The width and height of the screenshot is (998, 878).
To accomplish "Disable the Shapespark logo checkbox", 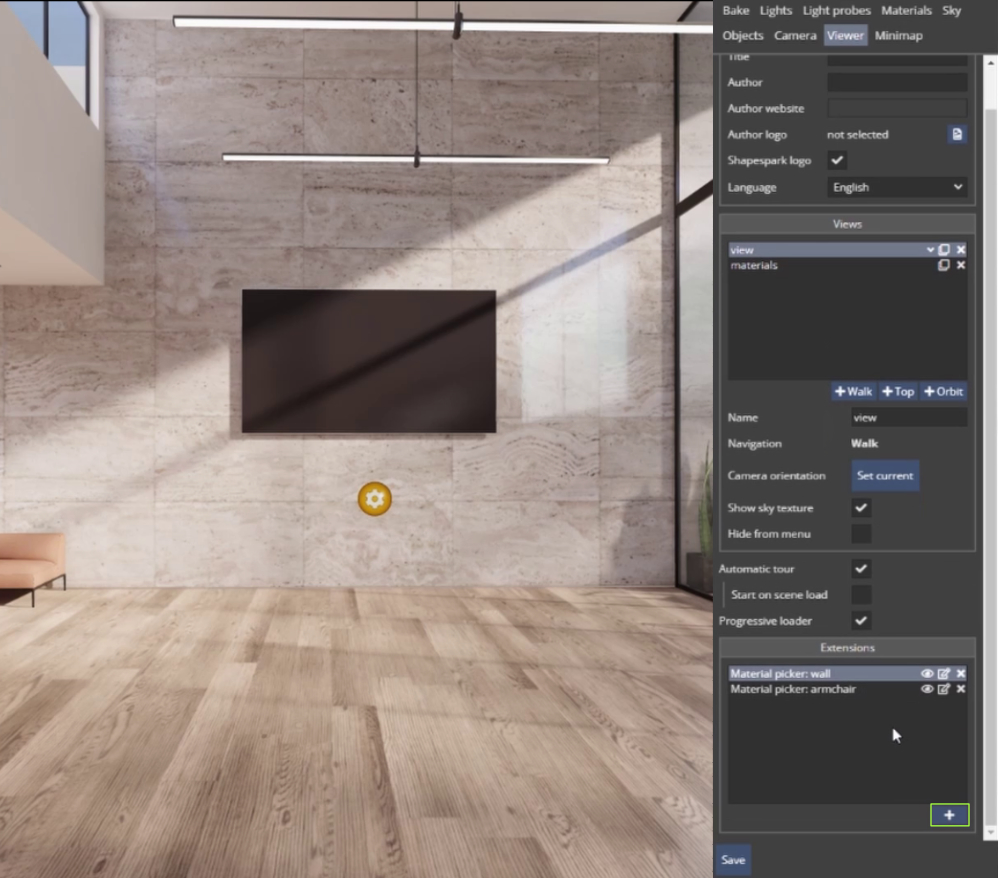I will coord(837,160).
